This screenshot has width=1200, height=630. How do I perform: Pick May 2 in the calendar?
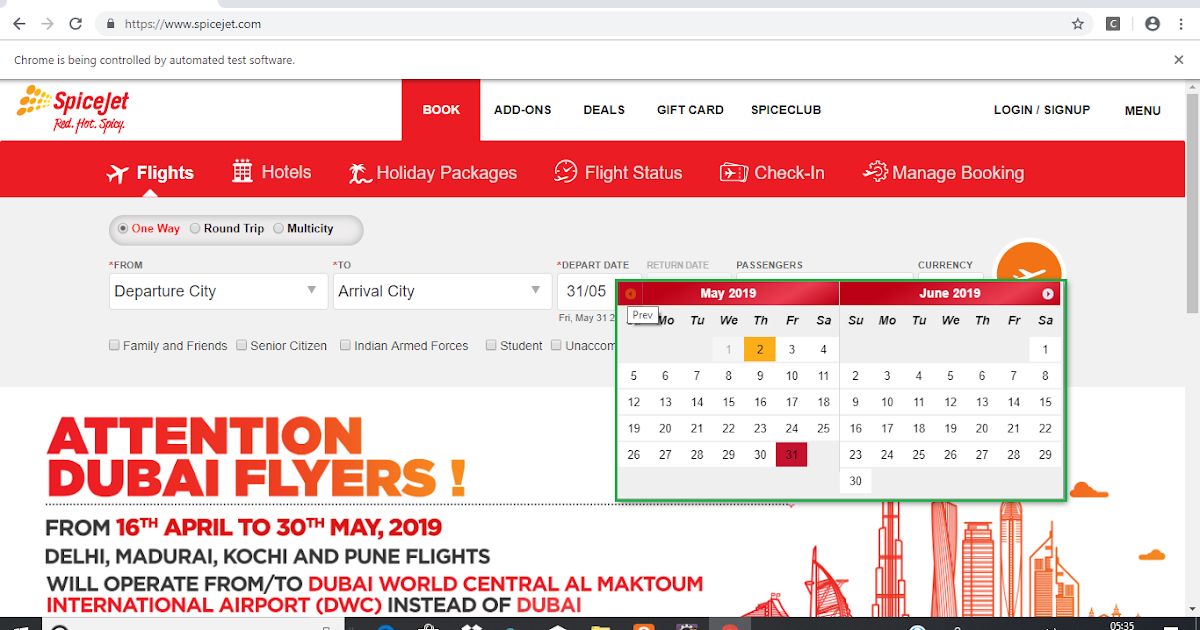[x=760, y=349]
